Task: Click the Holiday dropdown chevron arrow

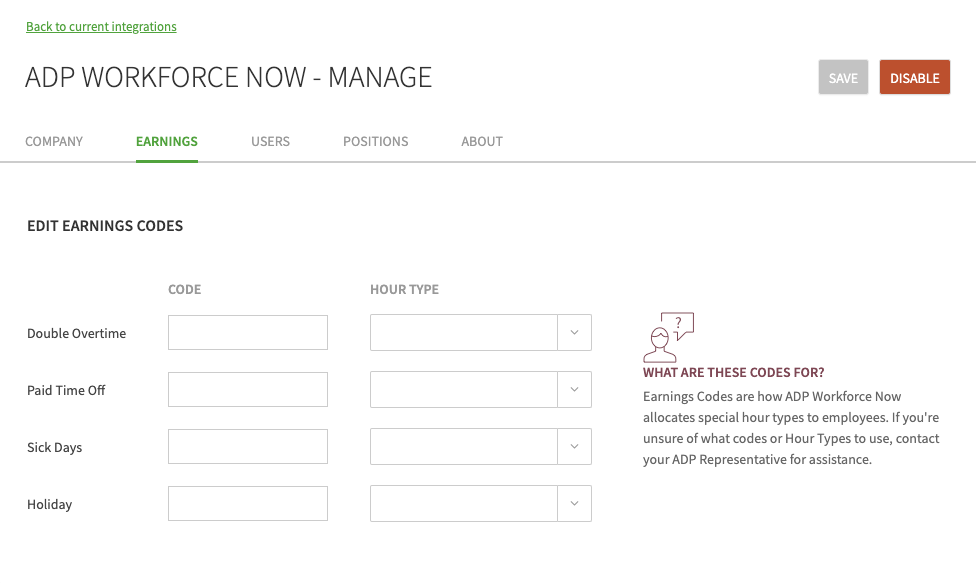Action: pyautogui.click(x=575, y=503)
